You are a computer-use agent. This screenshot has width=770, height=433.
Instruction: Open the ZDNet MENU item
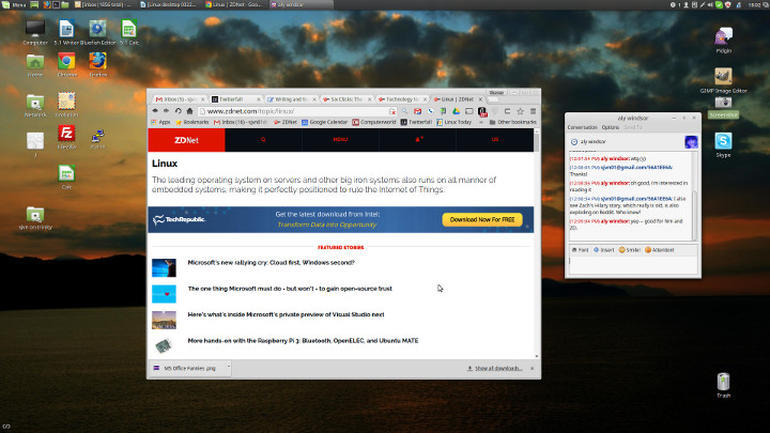[x=340, y=139]
